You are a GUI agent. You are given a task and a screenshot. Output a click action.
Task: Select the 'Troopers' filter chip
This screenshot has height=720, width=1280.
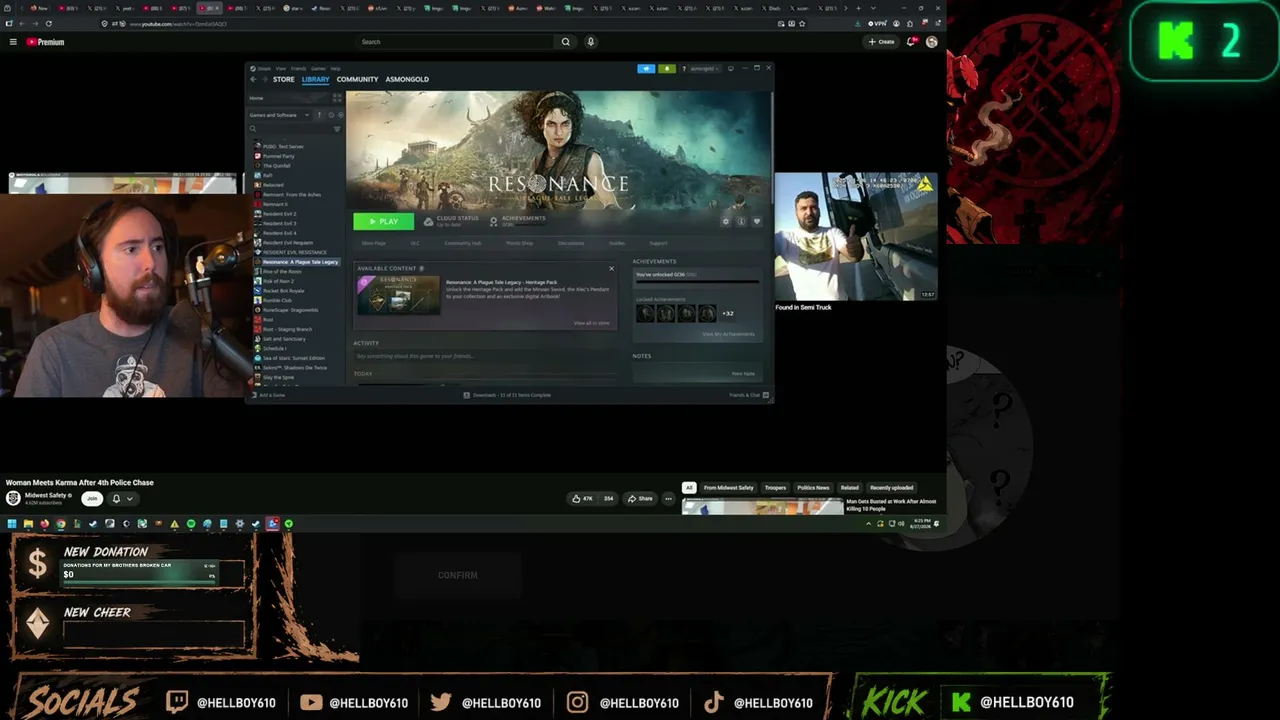[775, 488]
